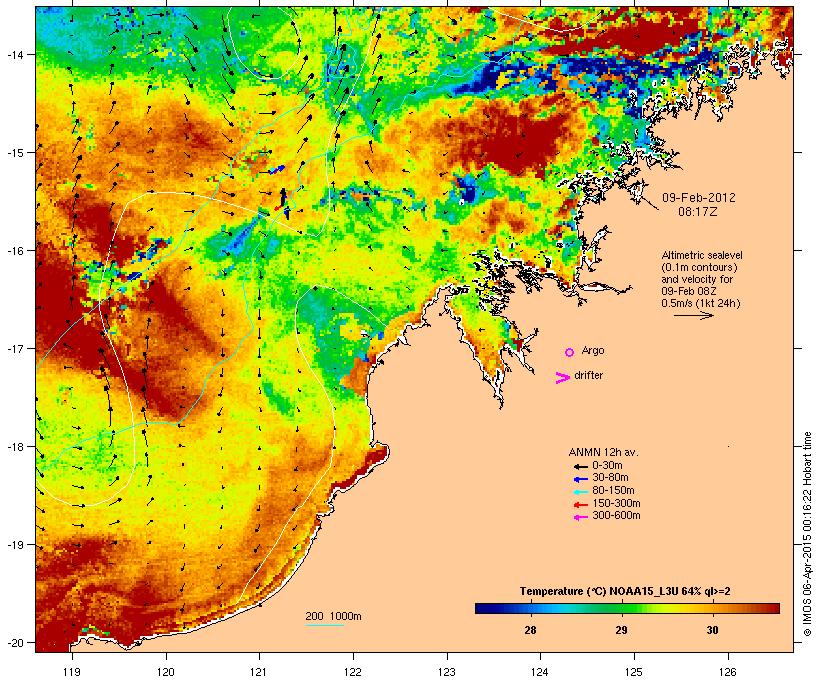Click the '(0.1m contours)' text line
Screen dimensions: 820x680
[699, 267]
